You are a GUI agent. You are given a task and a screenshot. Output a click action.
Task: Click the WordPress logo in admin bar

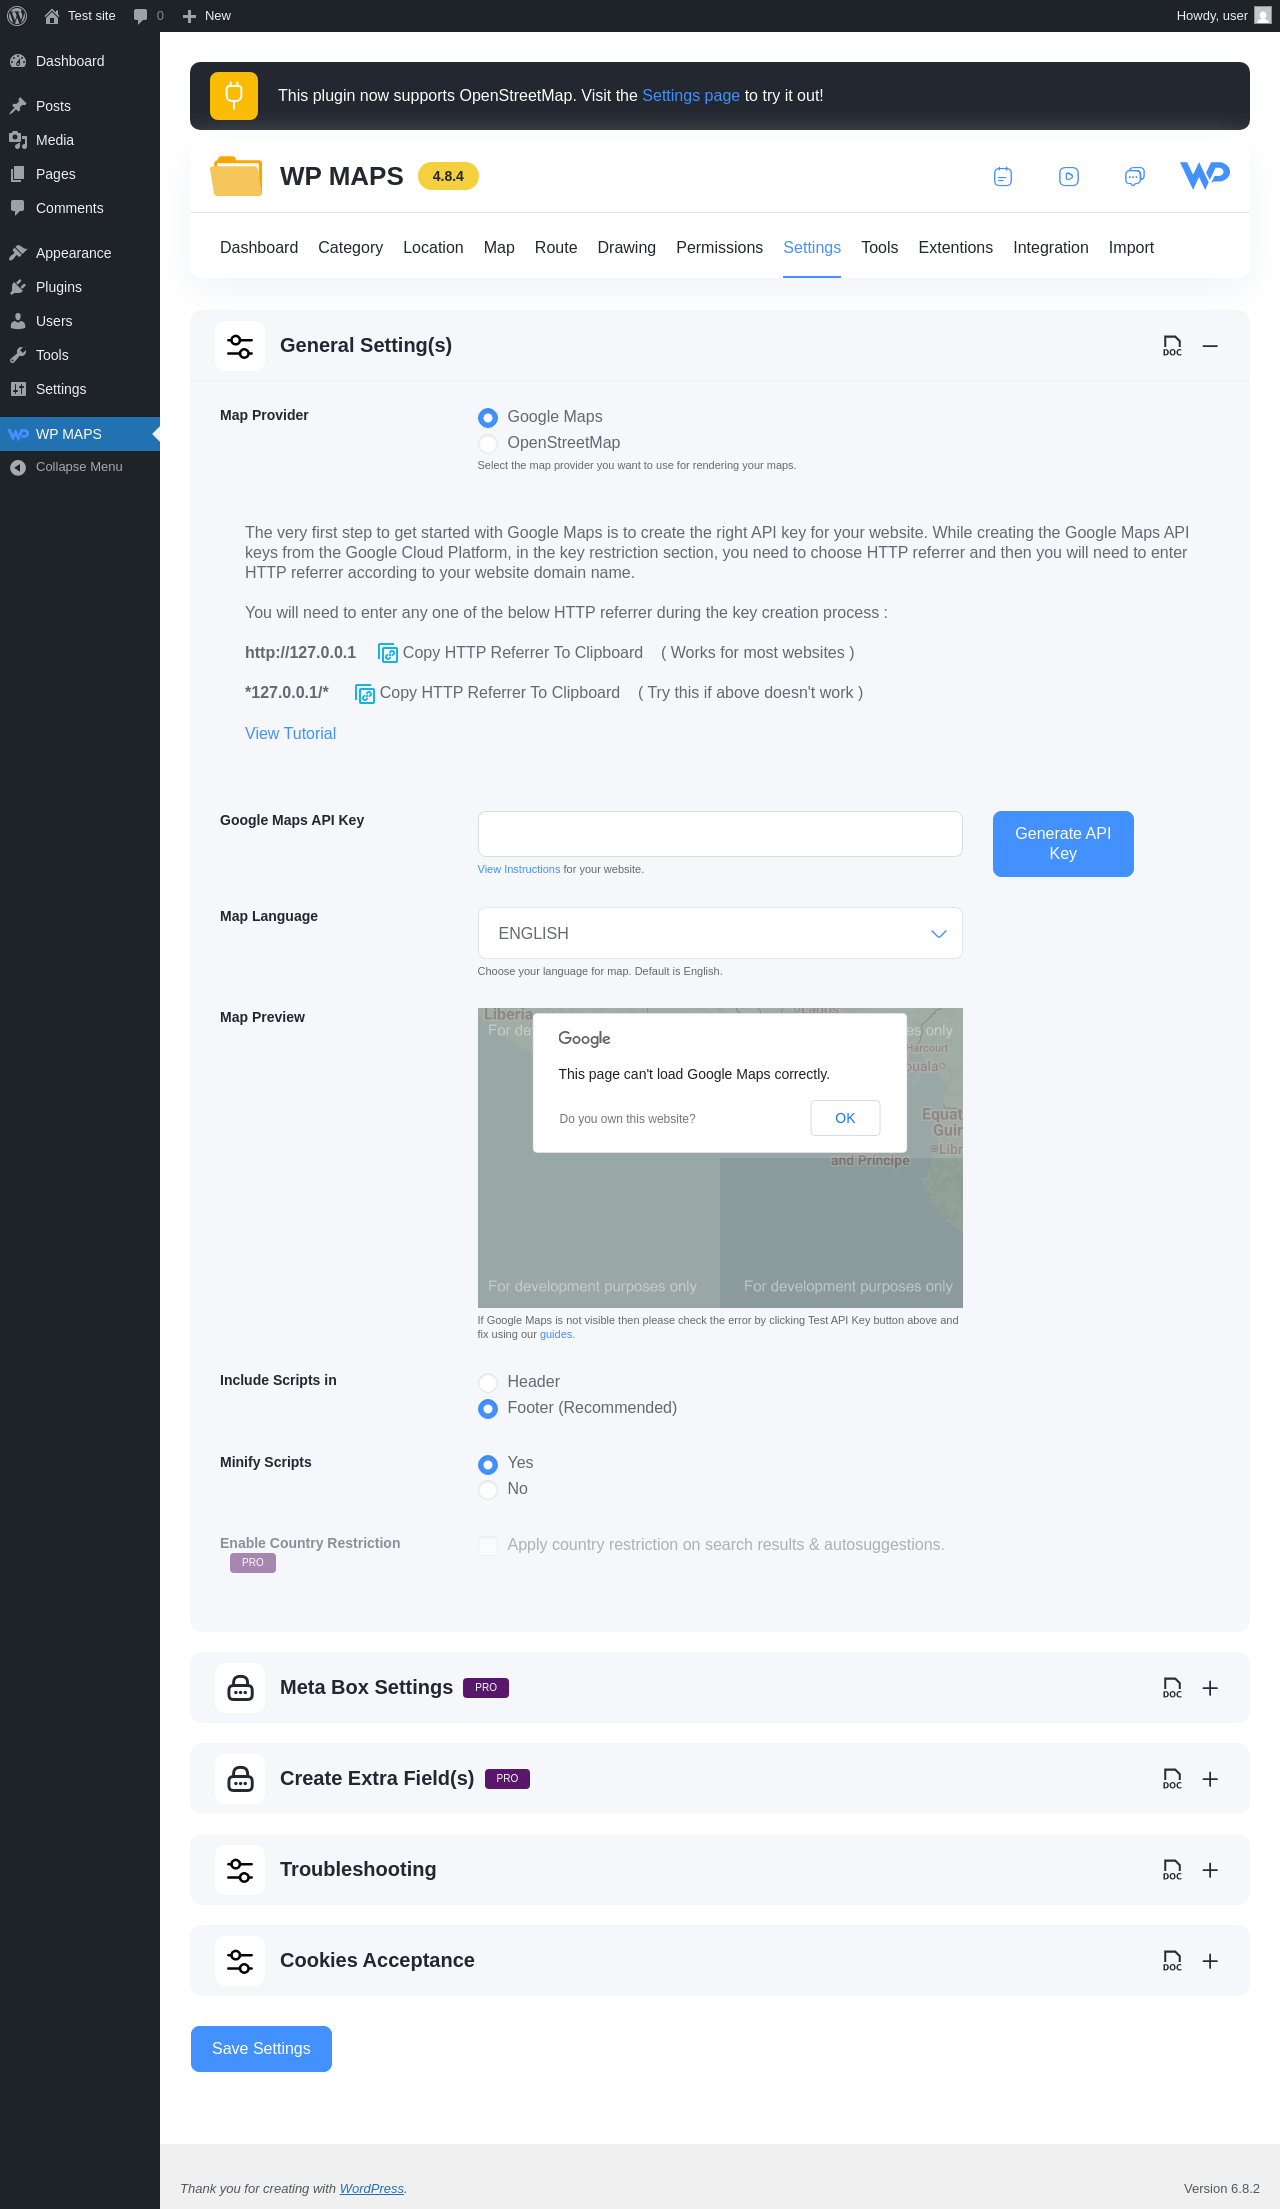17,16
